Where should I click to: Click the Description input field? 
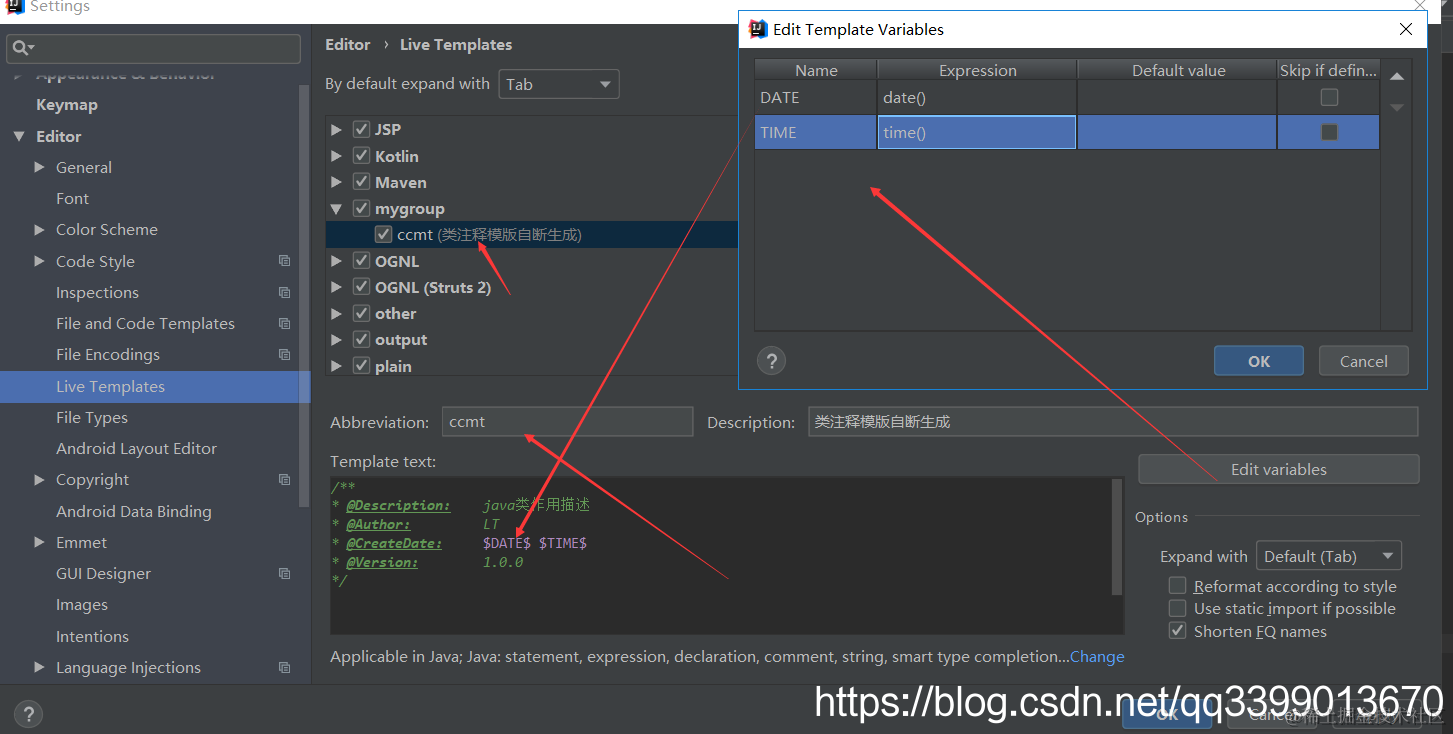1113,422
